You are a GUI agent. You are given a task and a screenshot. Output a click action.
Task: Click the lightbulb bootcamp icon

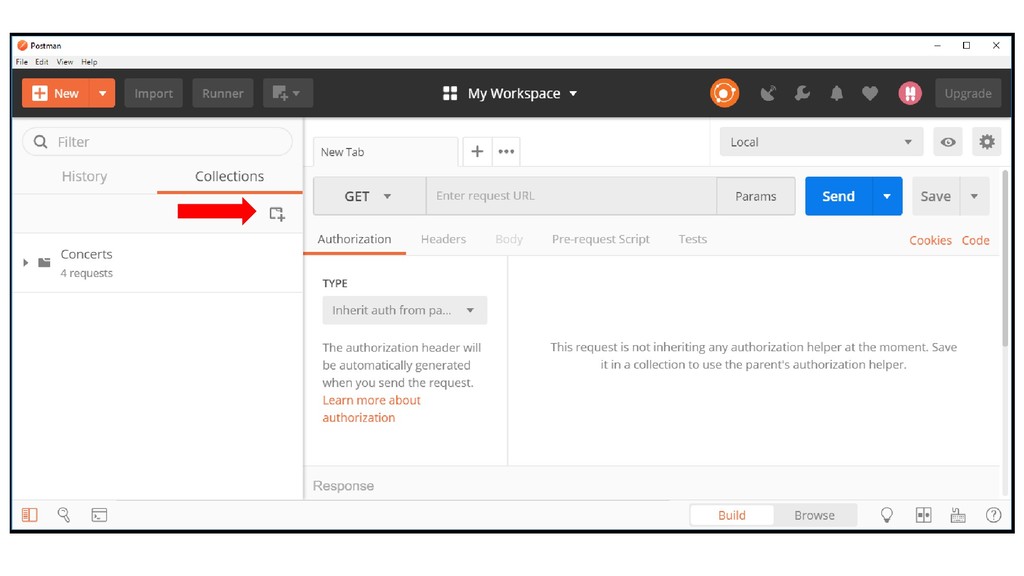point(886,515)
